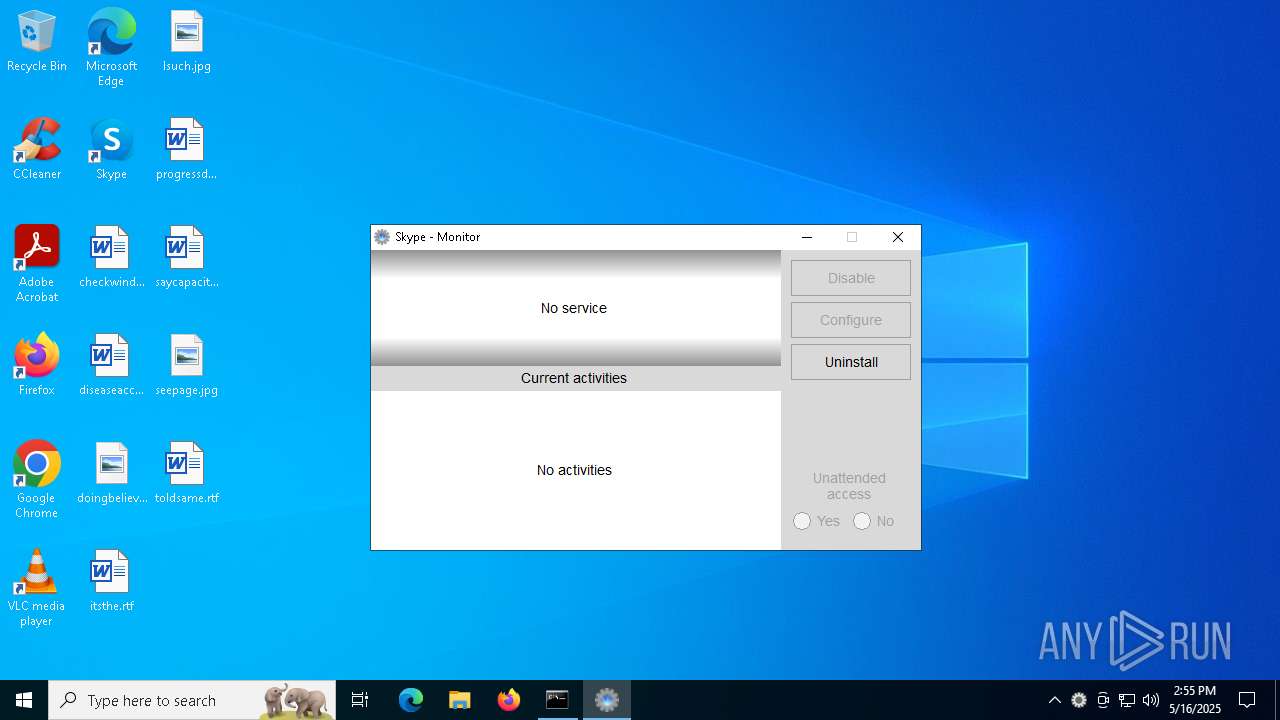Image resolution: width=1280 pixels, height=720 pixels.
Task: Select the seepage.jpg image file
Action: coord(187,366)
